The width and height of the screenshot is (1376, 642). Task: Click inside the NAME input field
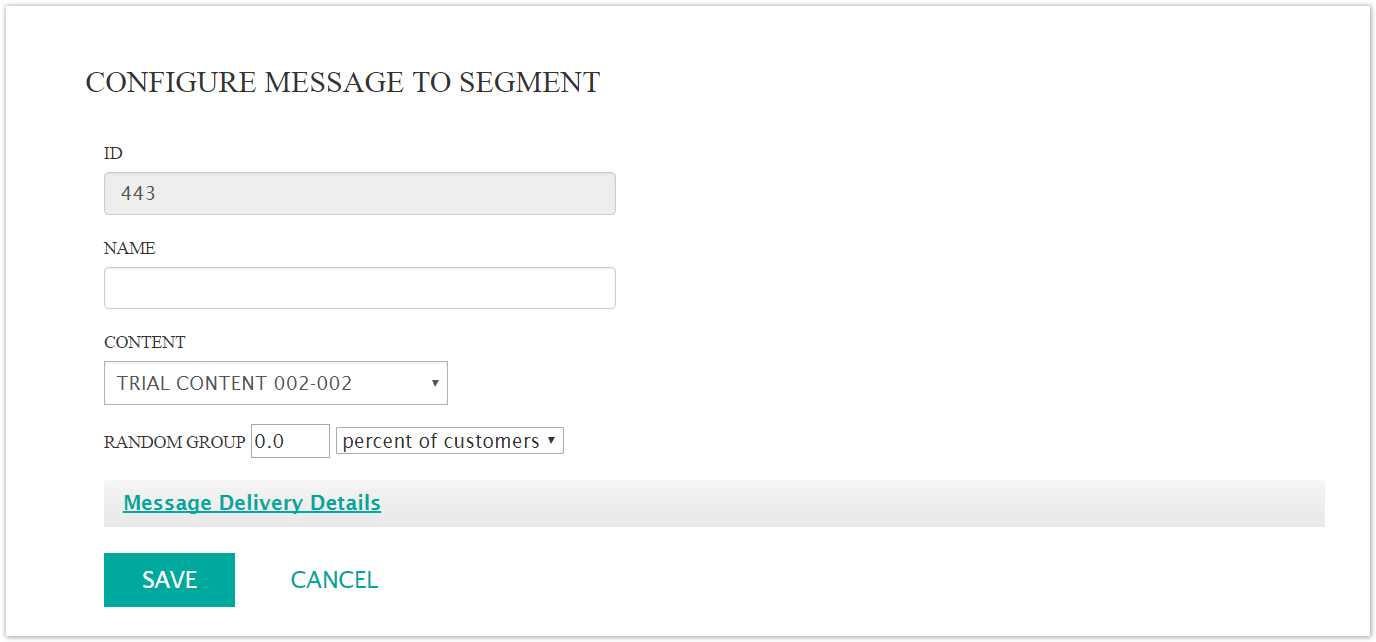point(359,287)
